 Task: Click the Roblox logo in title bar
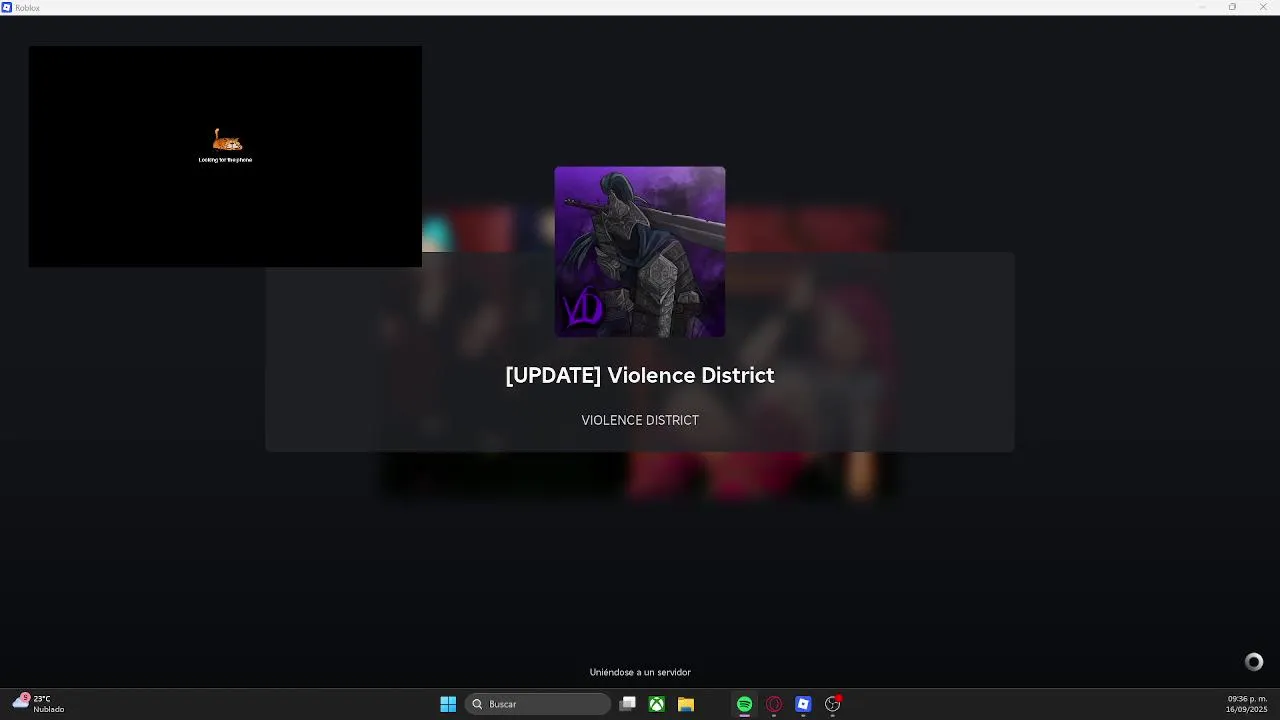point(7,7)
